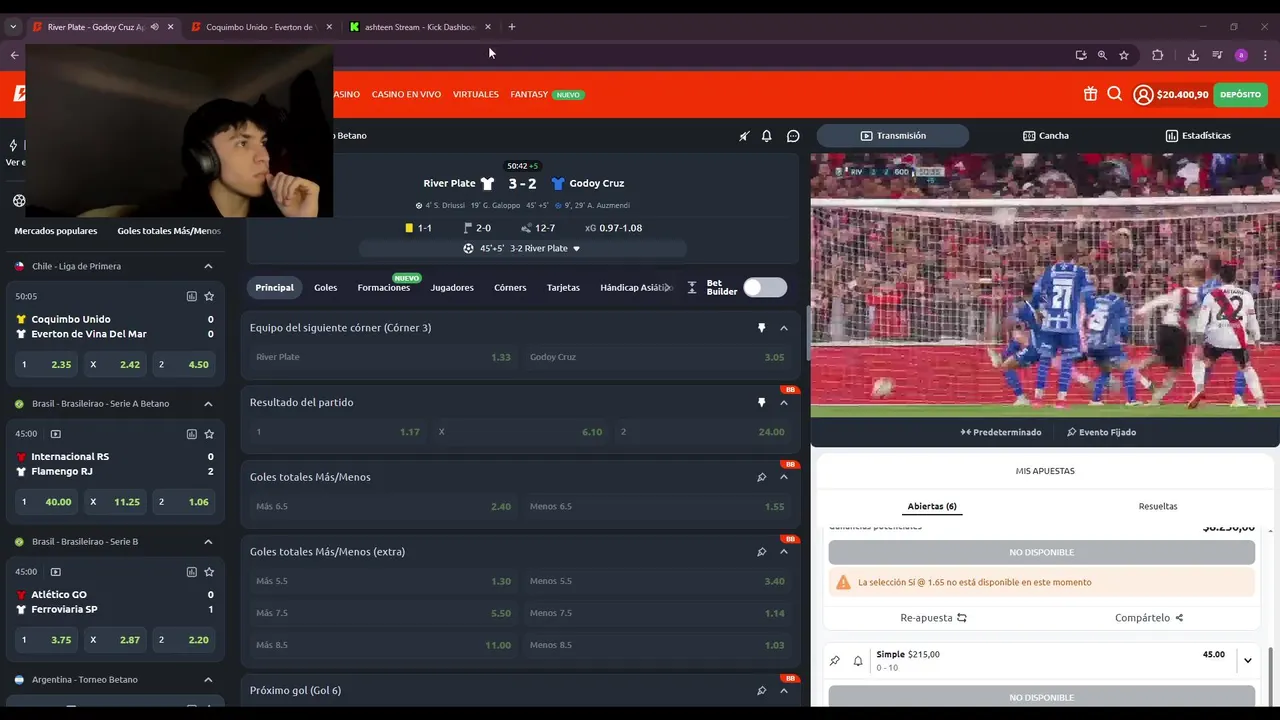The height and width of the screenshot is (720, 1280).
Task: Open Chrome extensions puzzle icon
Action: pos(1158,55)
